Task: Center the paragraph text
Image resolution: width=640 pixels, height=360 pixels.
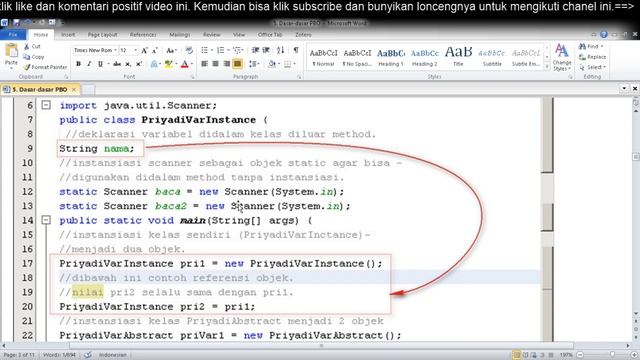Action: pos(216,64)
